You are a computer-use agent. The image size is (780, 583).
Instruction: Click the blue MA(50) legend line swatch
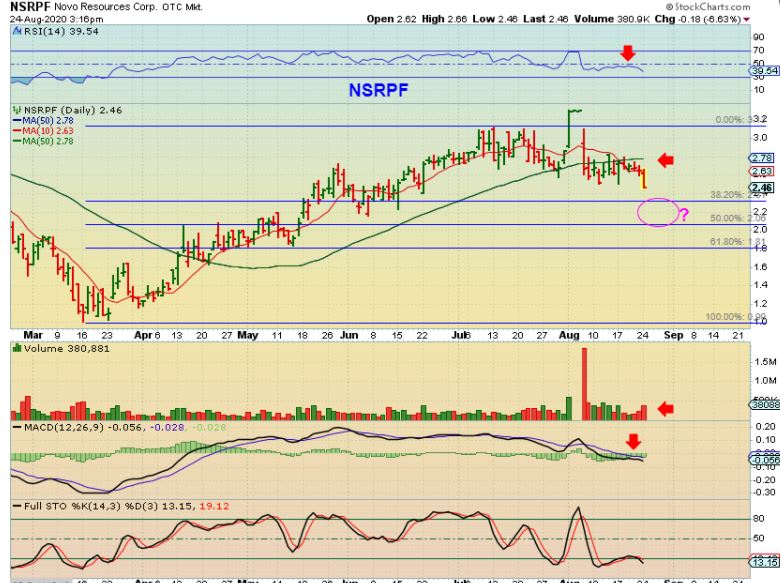pos(17,120)
